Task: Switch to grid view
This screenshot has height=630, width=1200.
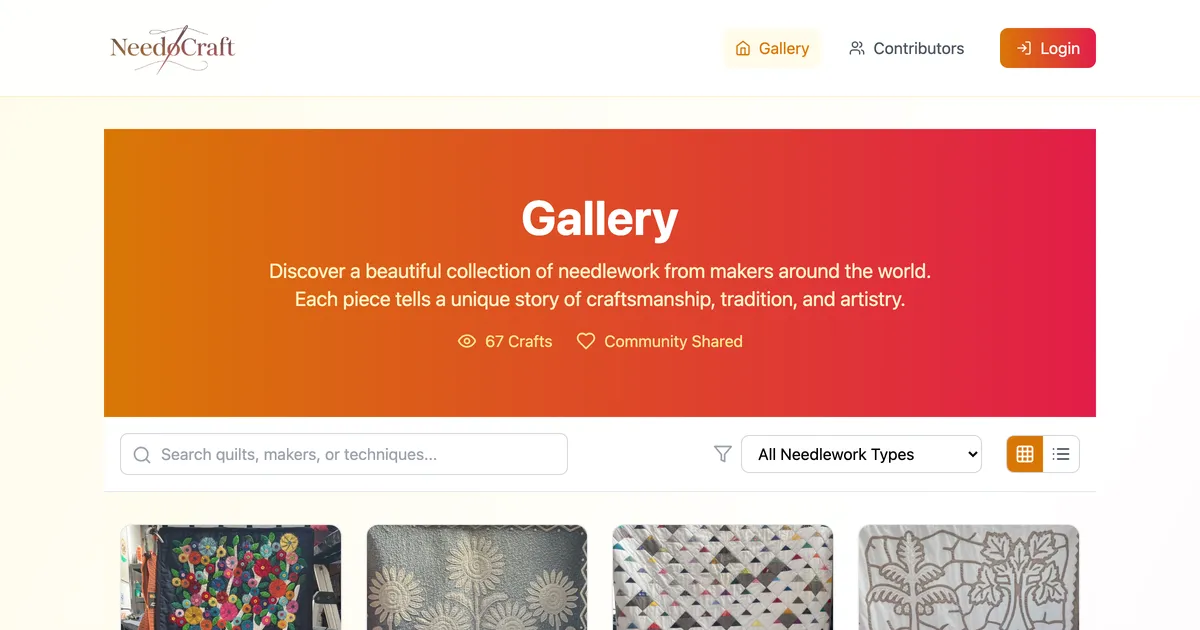Action: coord(1025,454)
